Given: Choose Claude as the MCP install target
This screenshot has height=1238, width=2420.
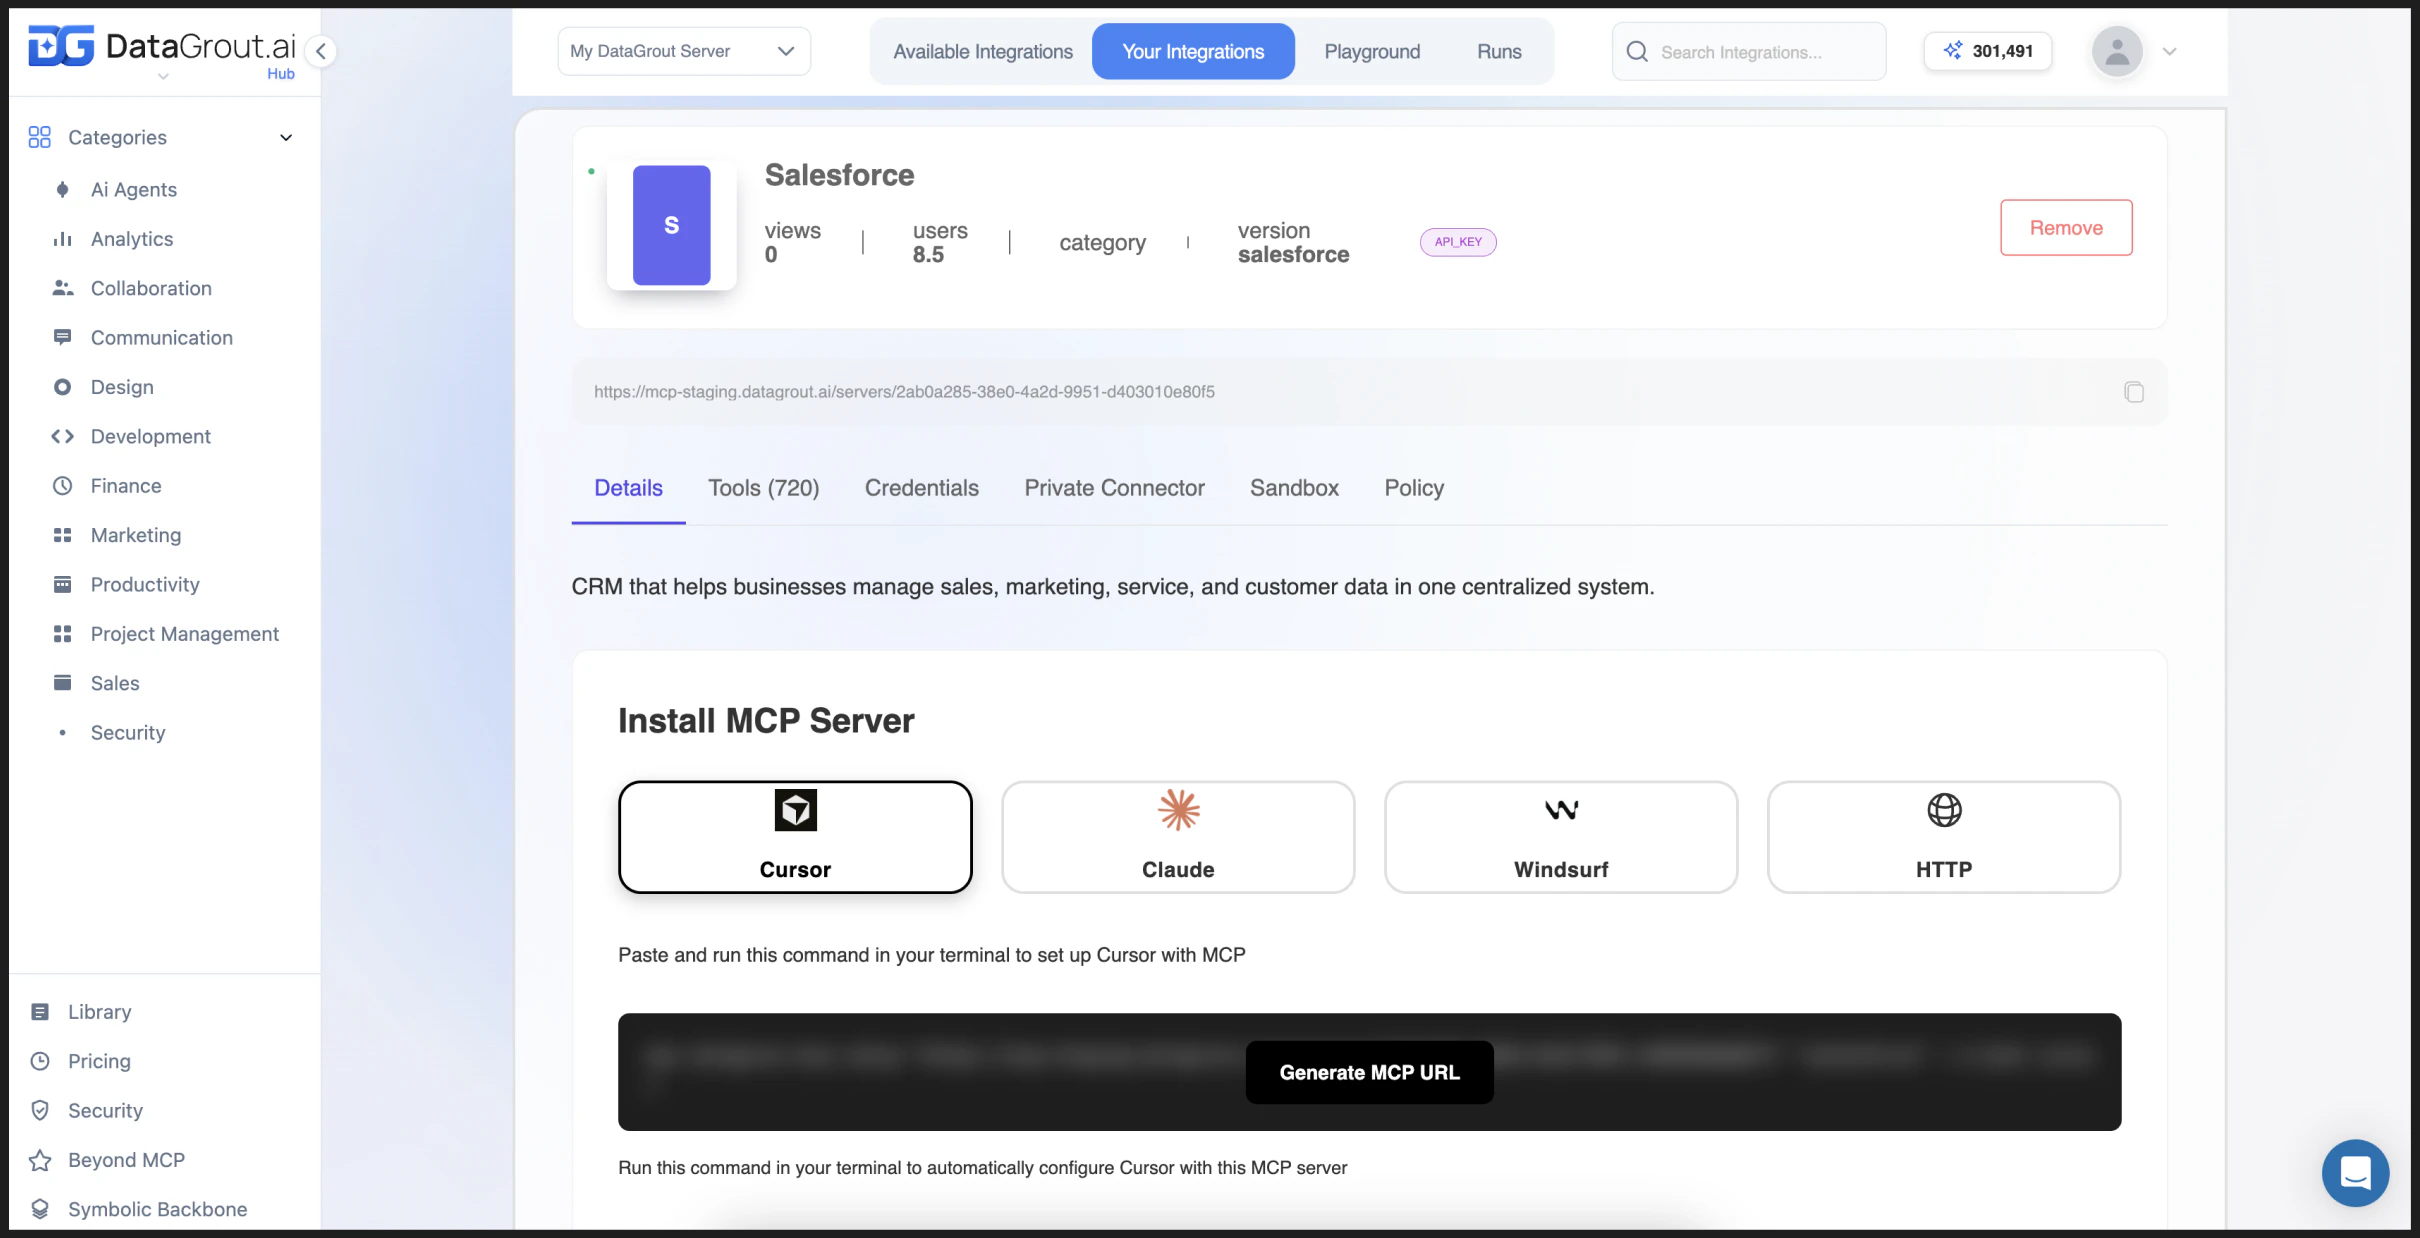Looking at the screenshot, I should click(1177, 837).
